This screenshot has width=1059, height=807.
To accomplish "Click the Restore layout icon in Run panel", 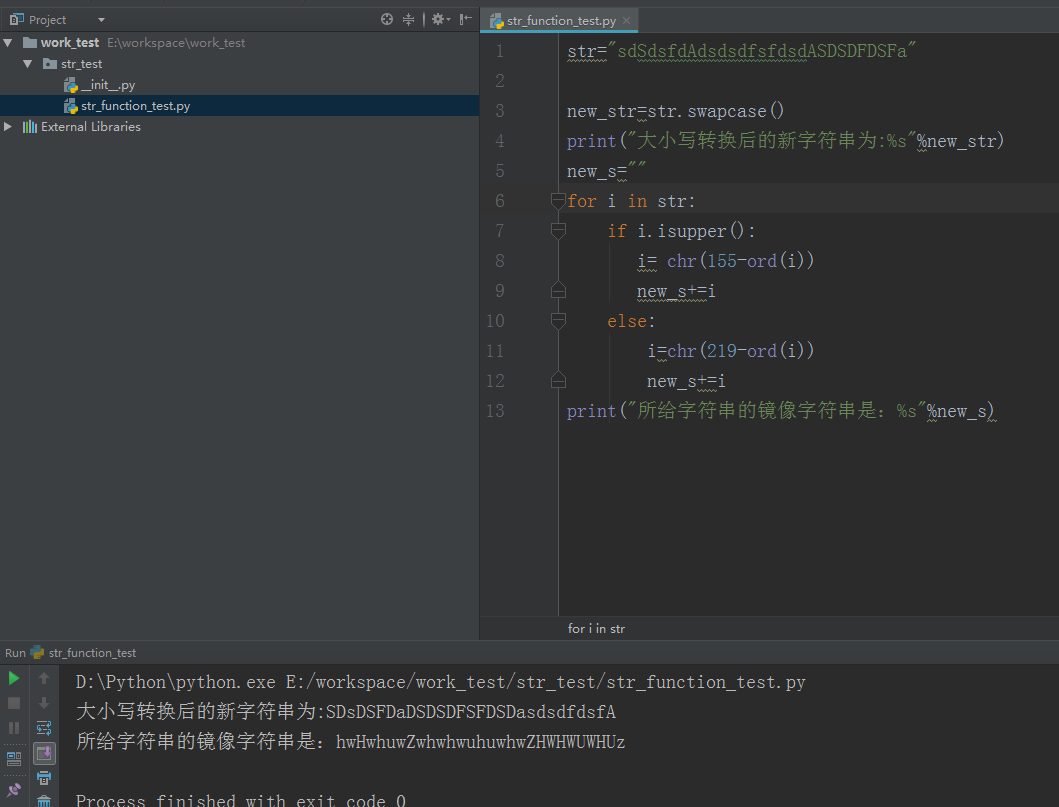I will [x=14, y=758].
